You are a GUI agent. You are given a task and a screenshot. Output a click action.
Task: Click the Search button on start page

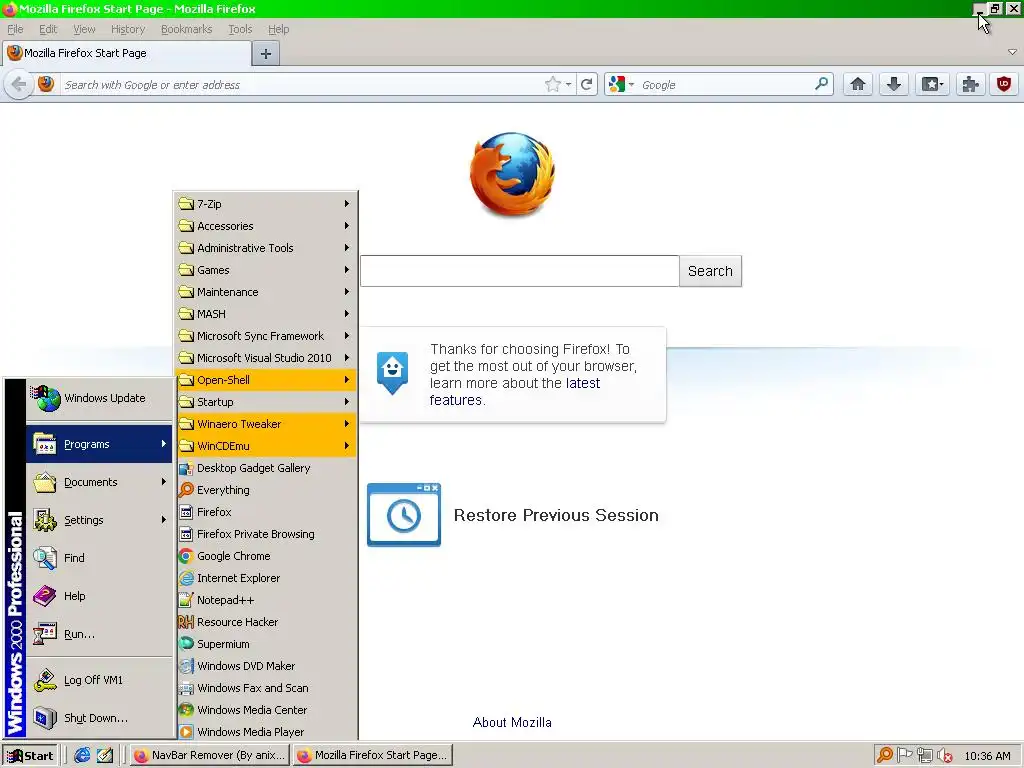(710, 270)
